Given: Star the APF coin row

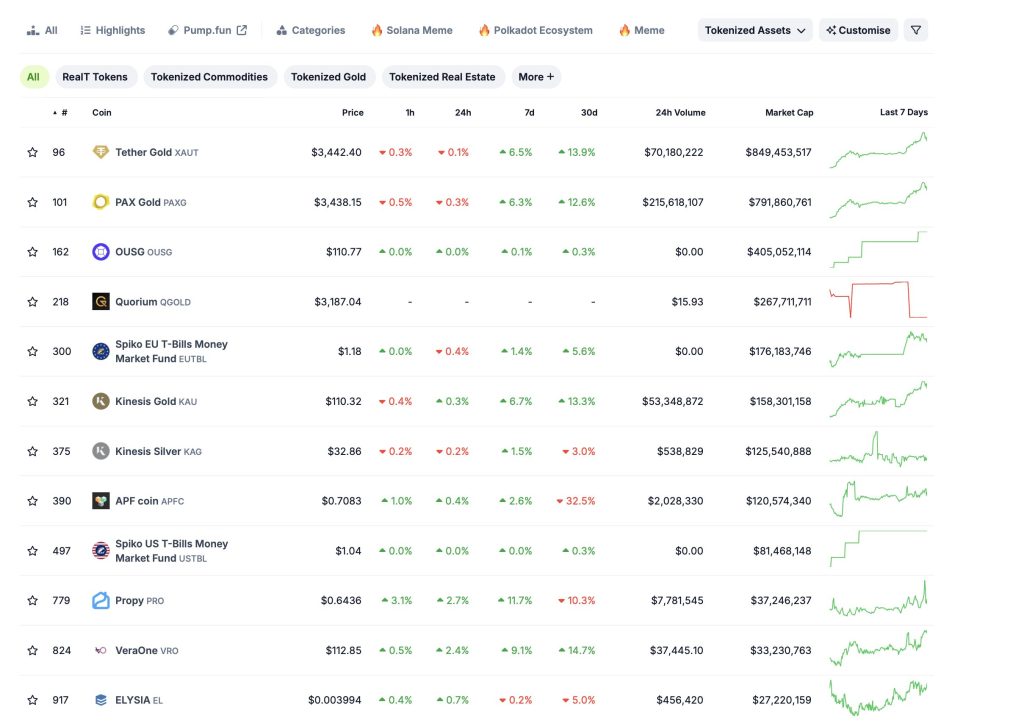Looking at the screenshot, I should point(33,501).
